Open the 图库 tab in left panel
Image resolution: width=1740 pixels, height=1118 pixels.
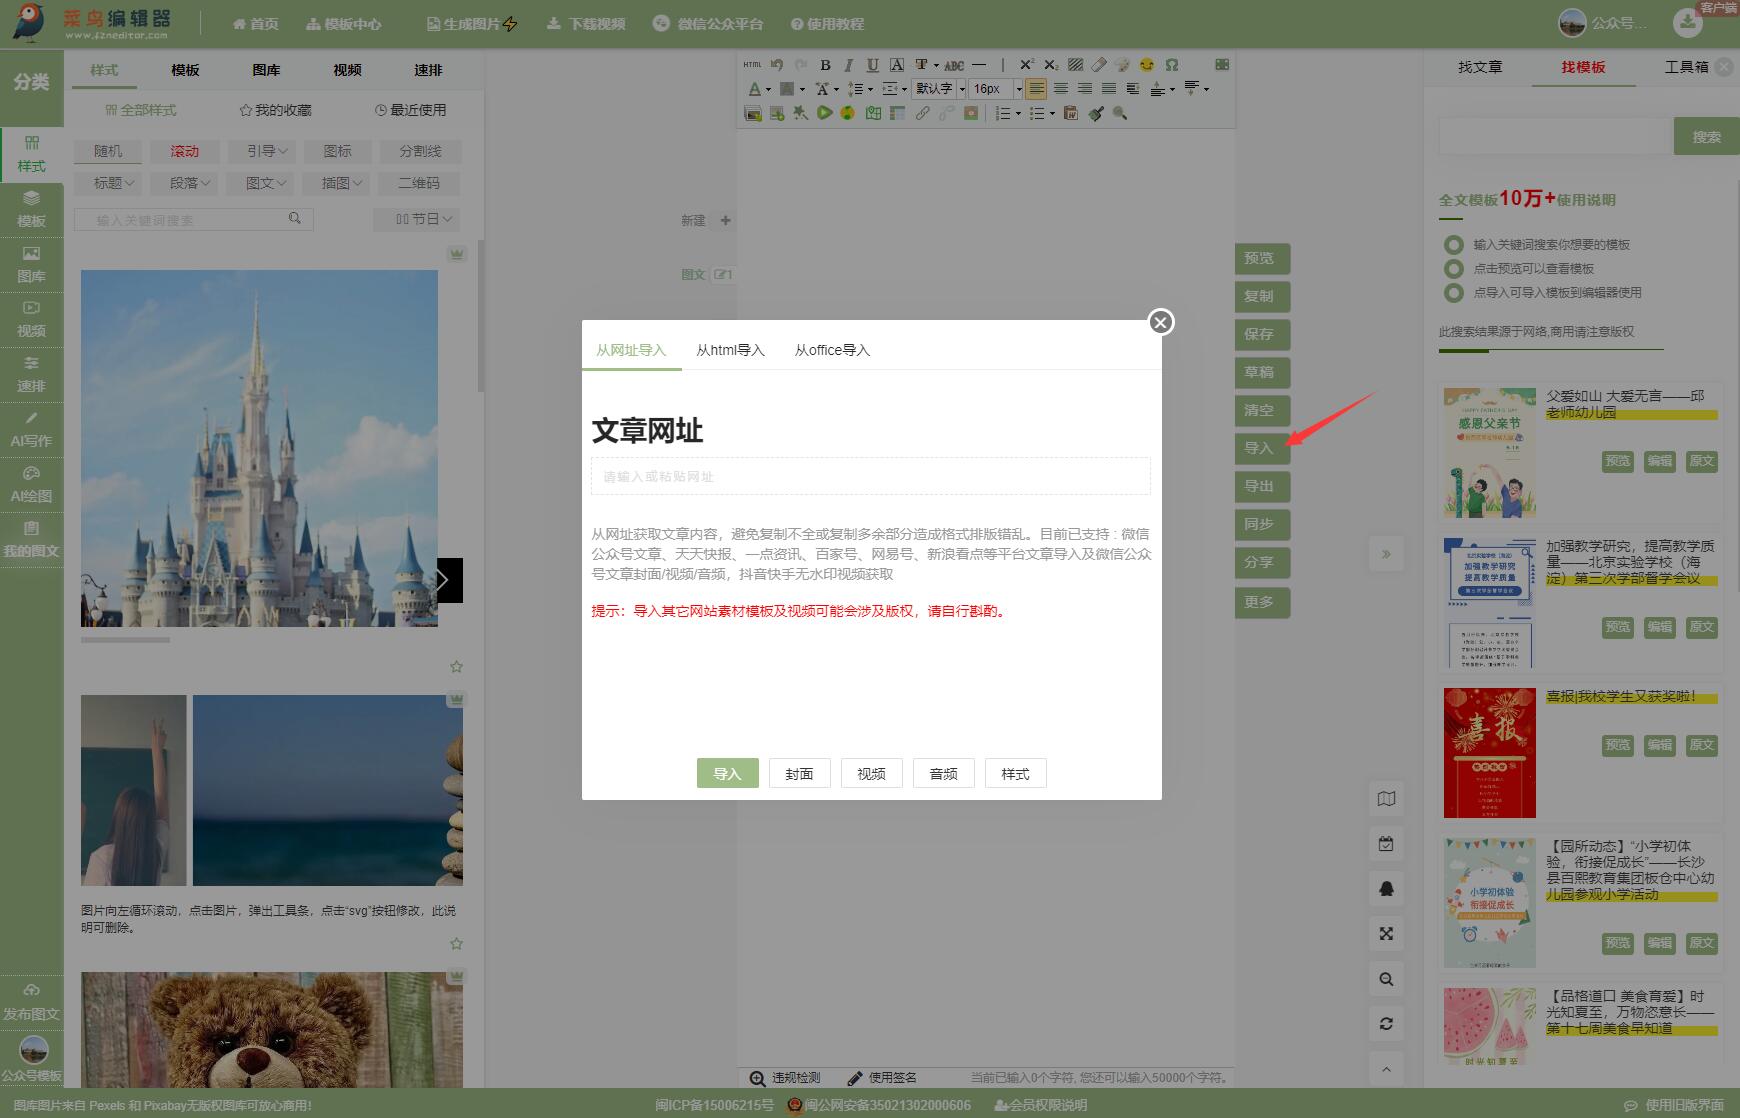(x=266, y=70)
